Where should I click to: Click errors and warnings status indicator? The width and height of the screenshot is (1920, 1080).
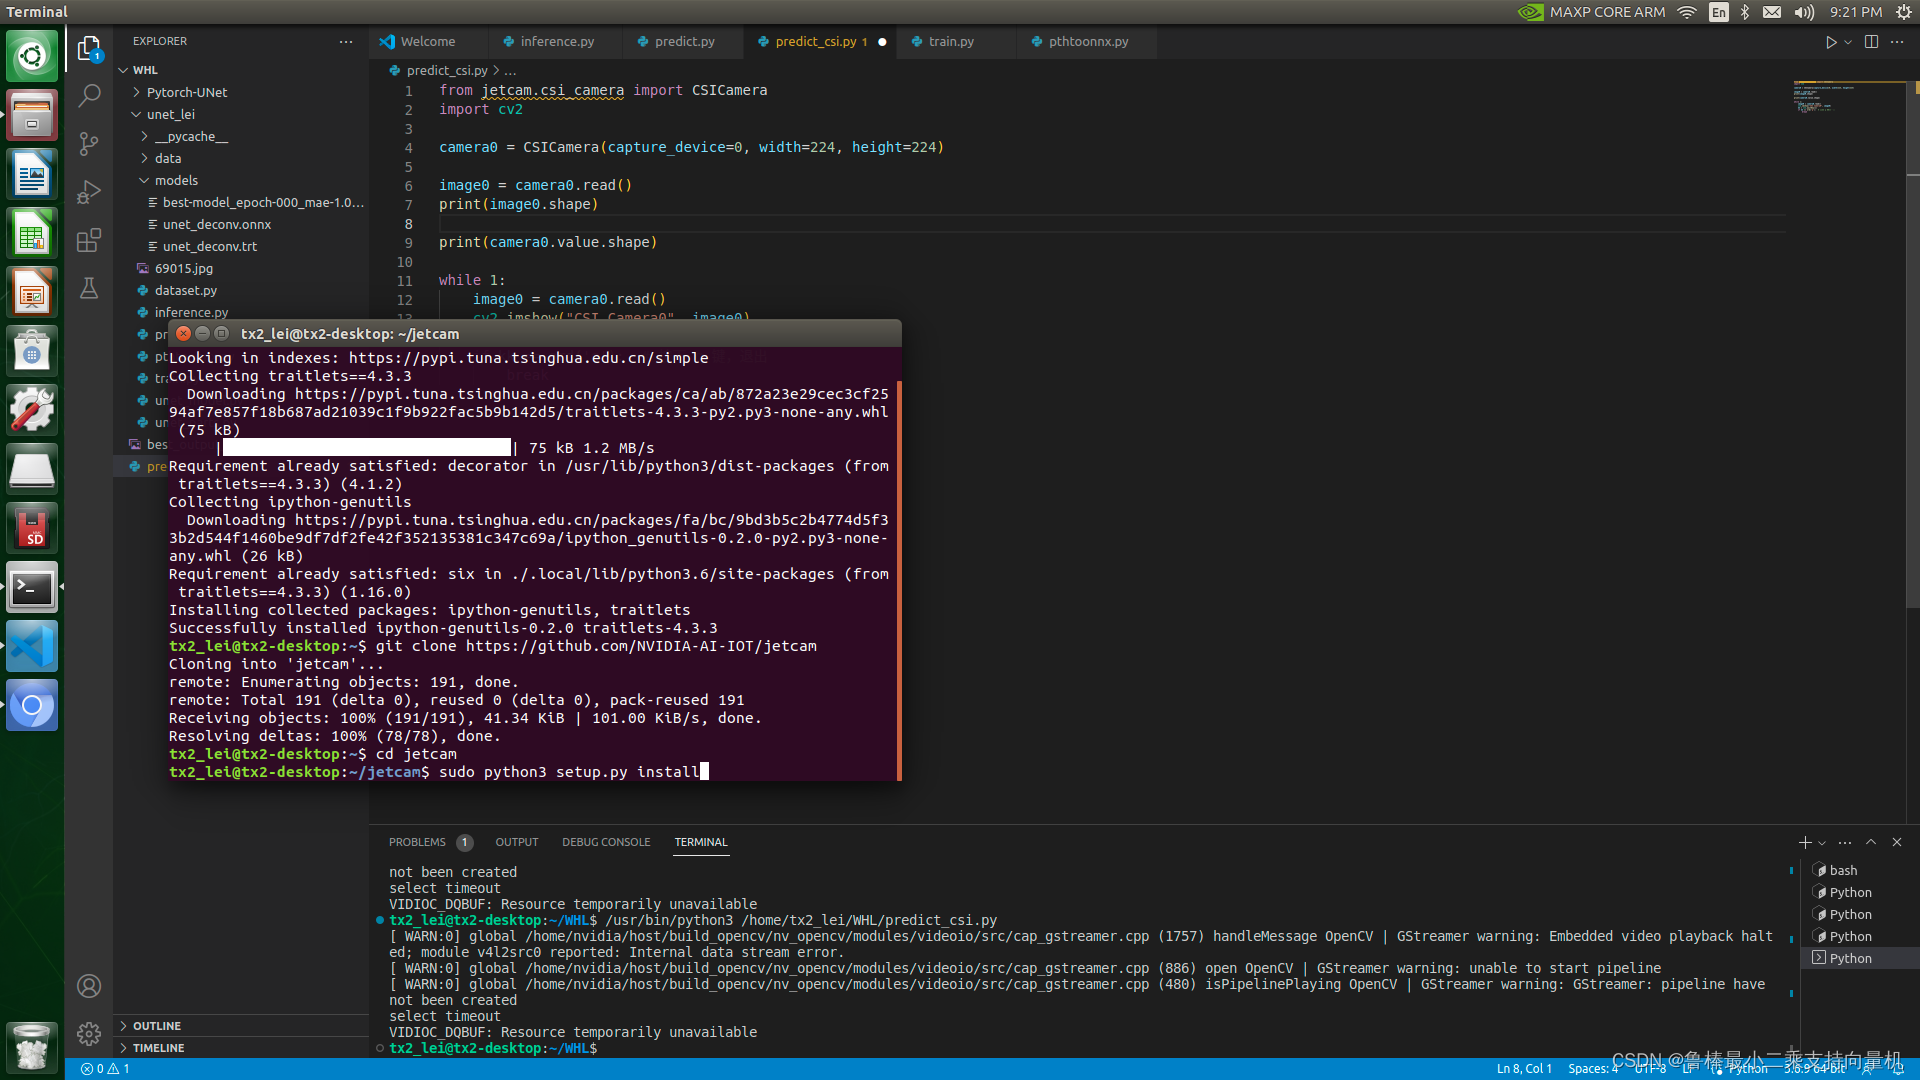point(106,1069)
